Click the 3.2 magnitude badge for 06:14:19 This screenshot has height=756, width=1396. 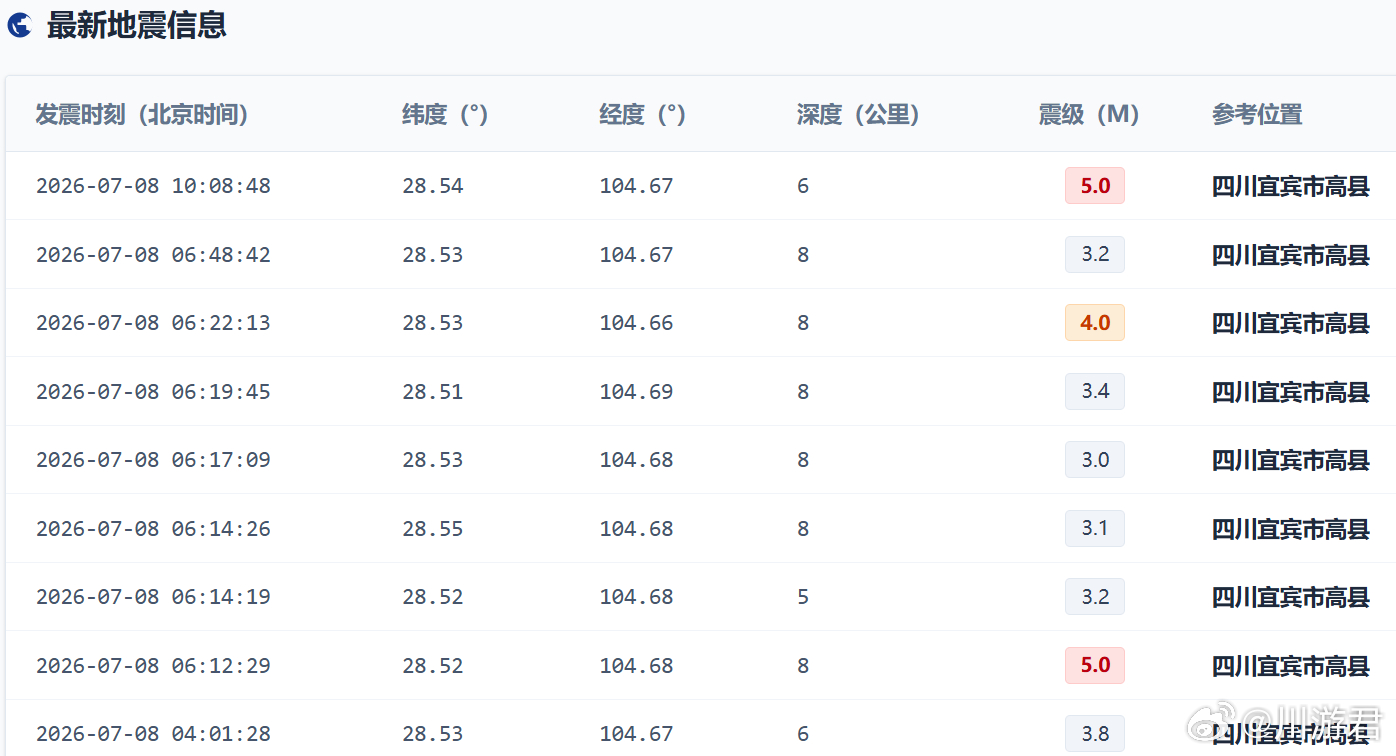click(x=1095, y=597)
